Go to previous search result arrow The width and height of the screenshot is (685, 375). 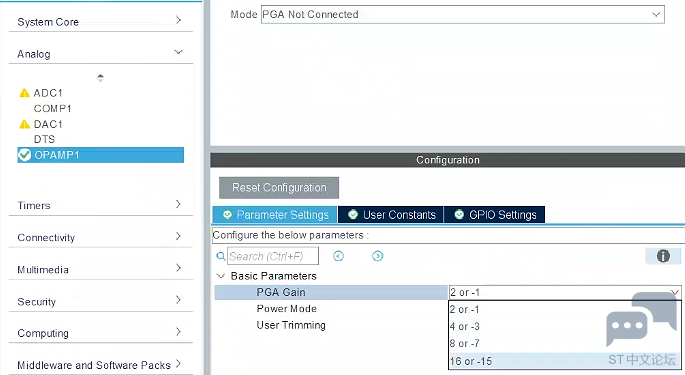coord(339,256)
